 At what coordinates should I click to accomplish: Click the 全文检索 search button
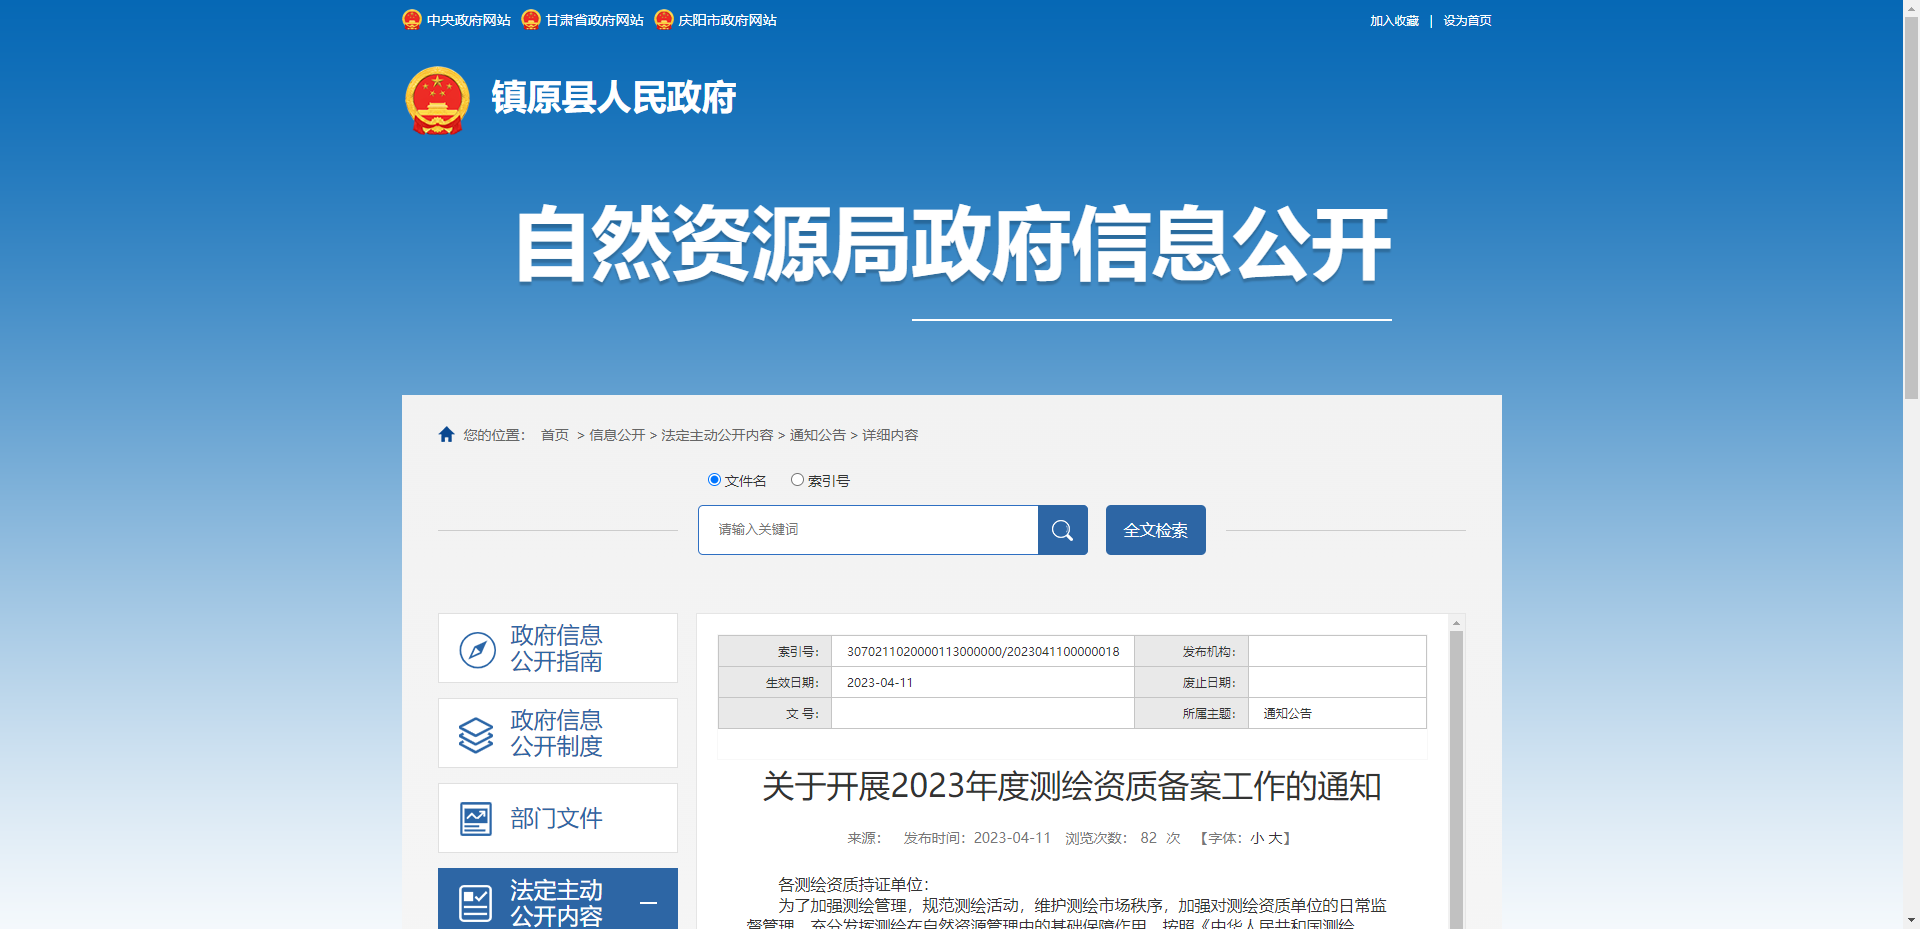[1155, 530]
